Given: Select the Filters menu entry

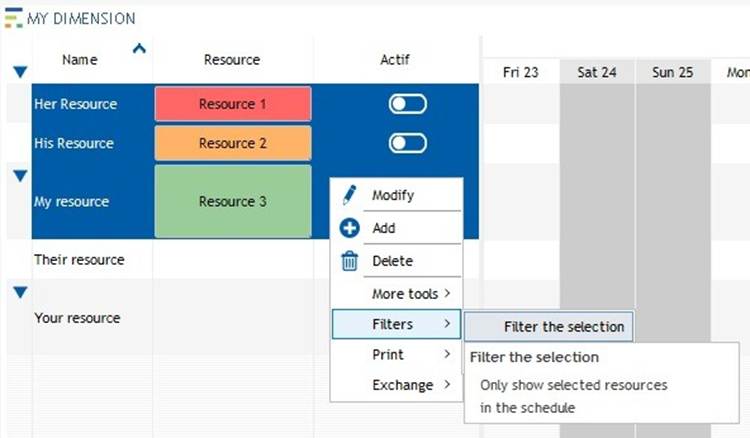Looking at the screenshot, I should click(397, 324).
